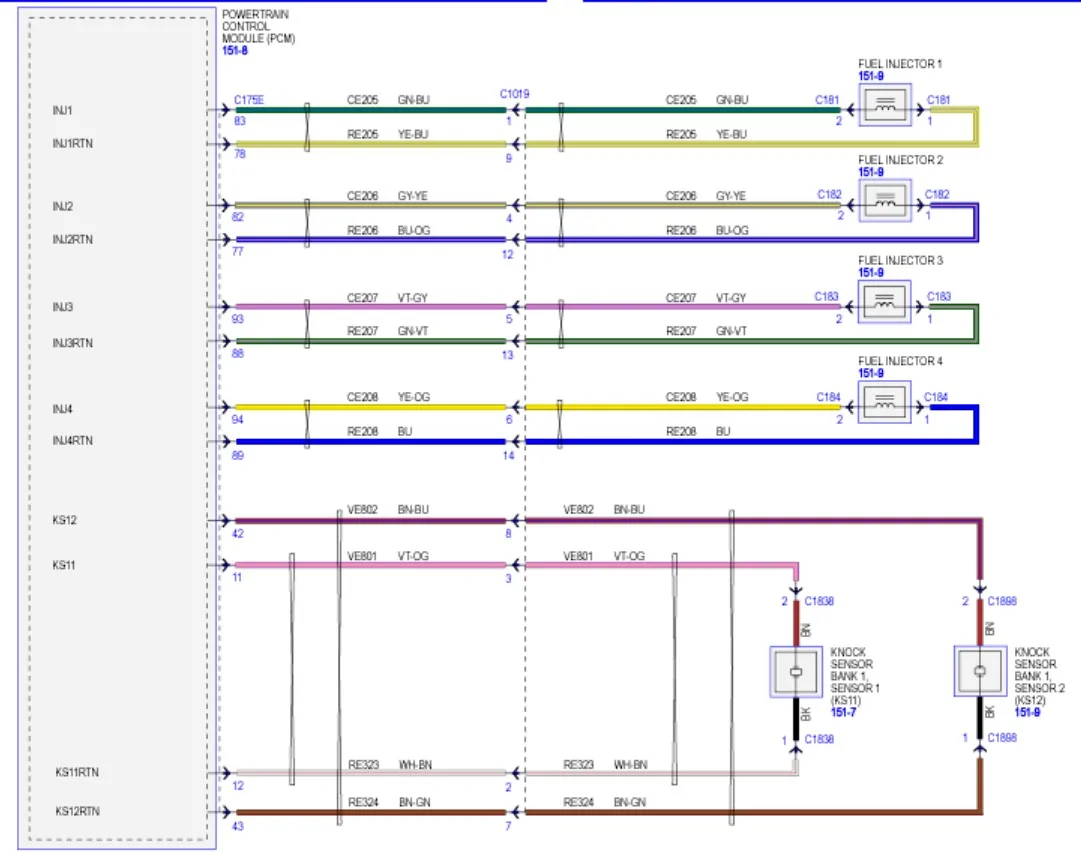Select the KS12 pin label in the PCM
The width and height of the screenshot is (1081, 852).
[65, 520]
